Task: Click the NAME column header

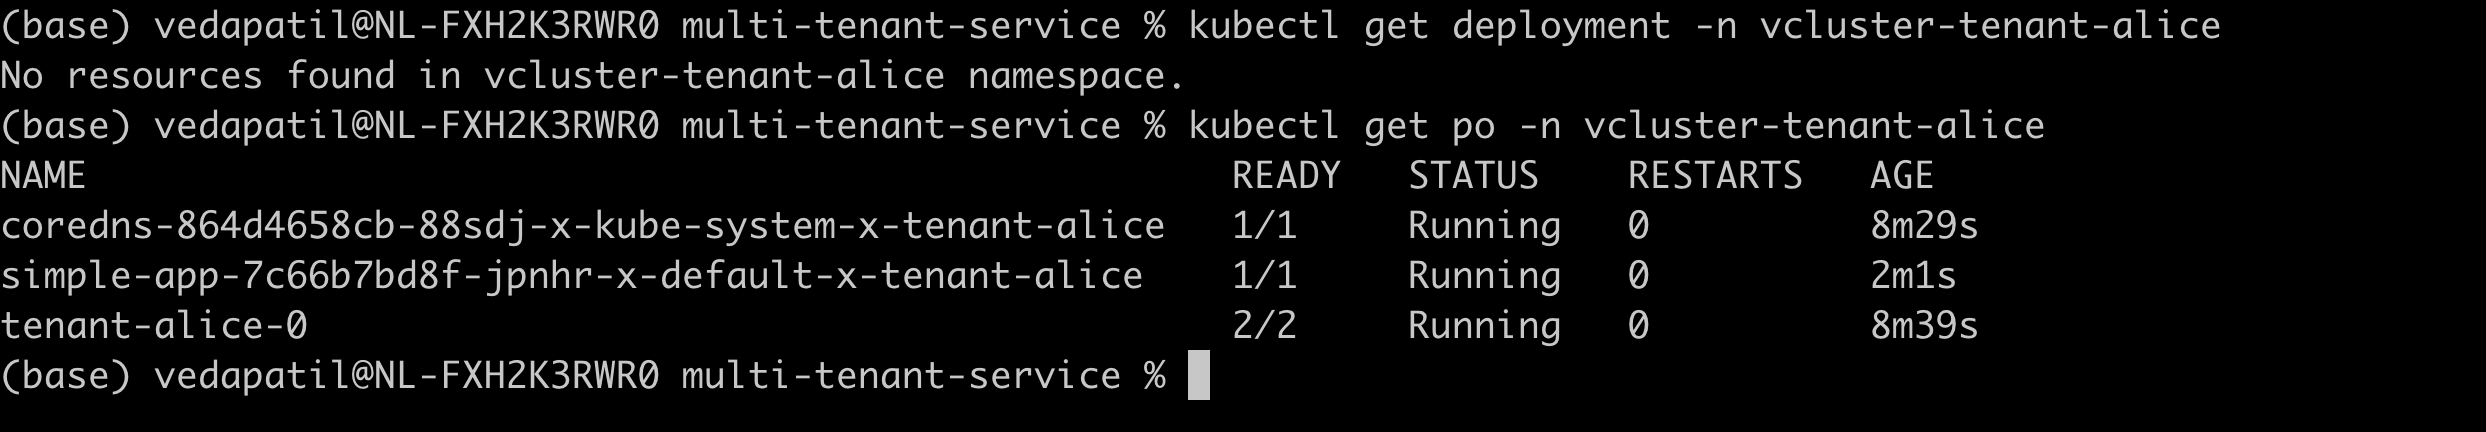Action: (44, 176)
